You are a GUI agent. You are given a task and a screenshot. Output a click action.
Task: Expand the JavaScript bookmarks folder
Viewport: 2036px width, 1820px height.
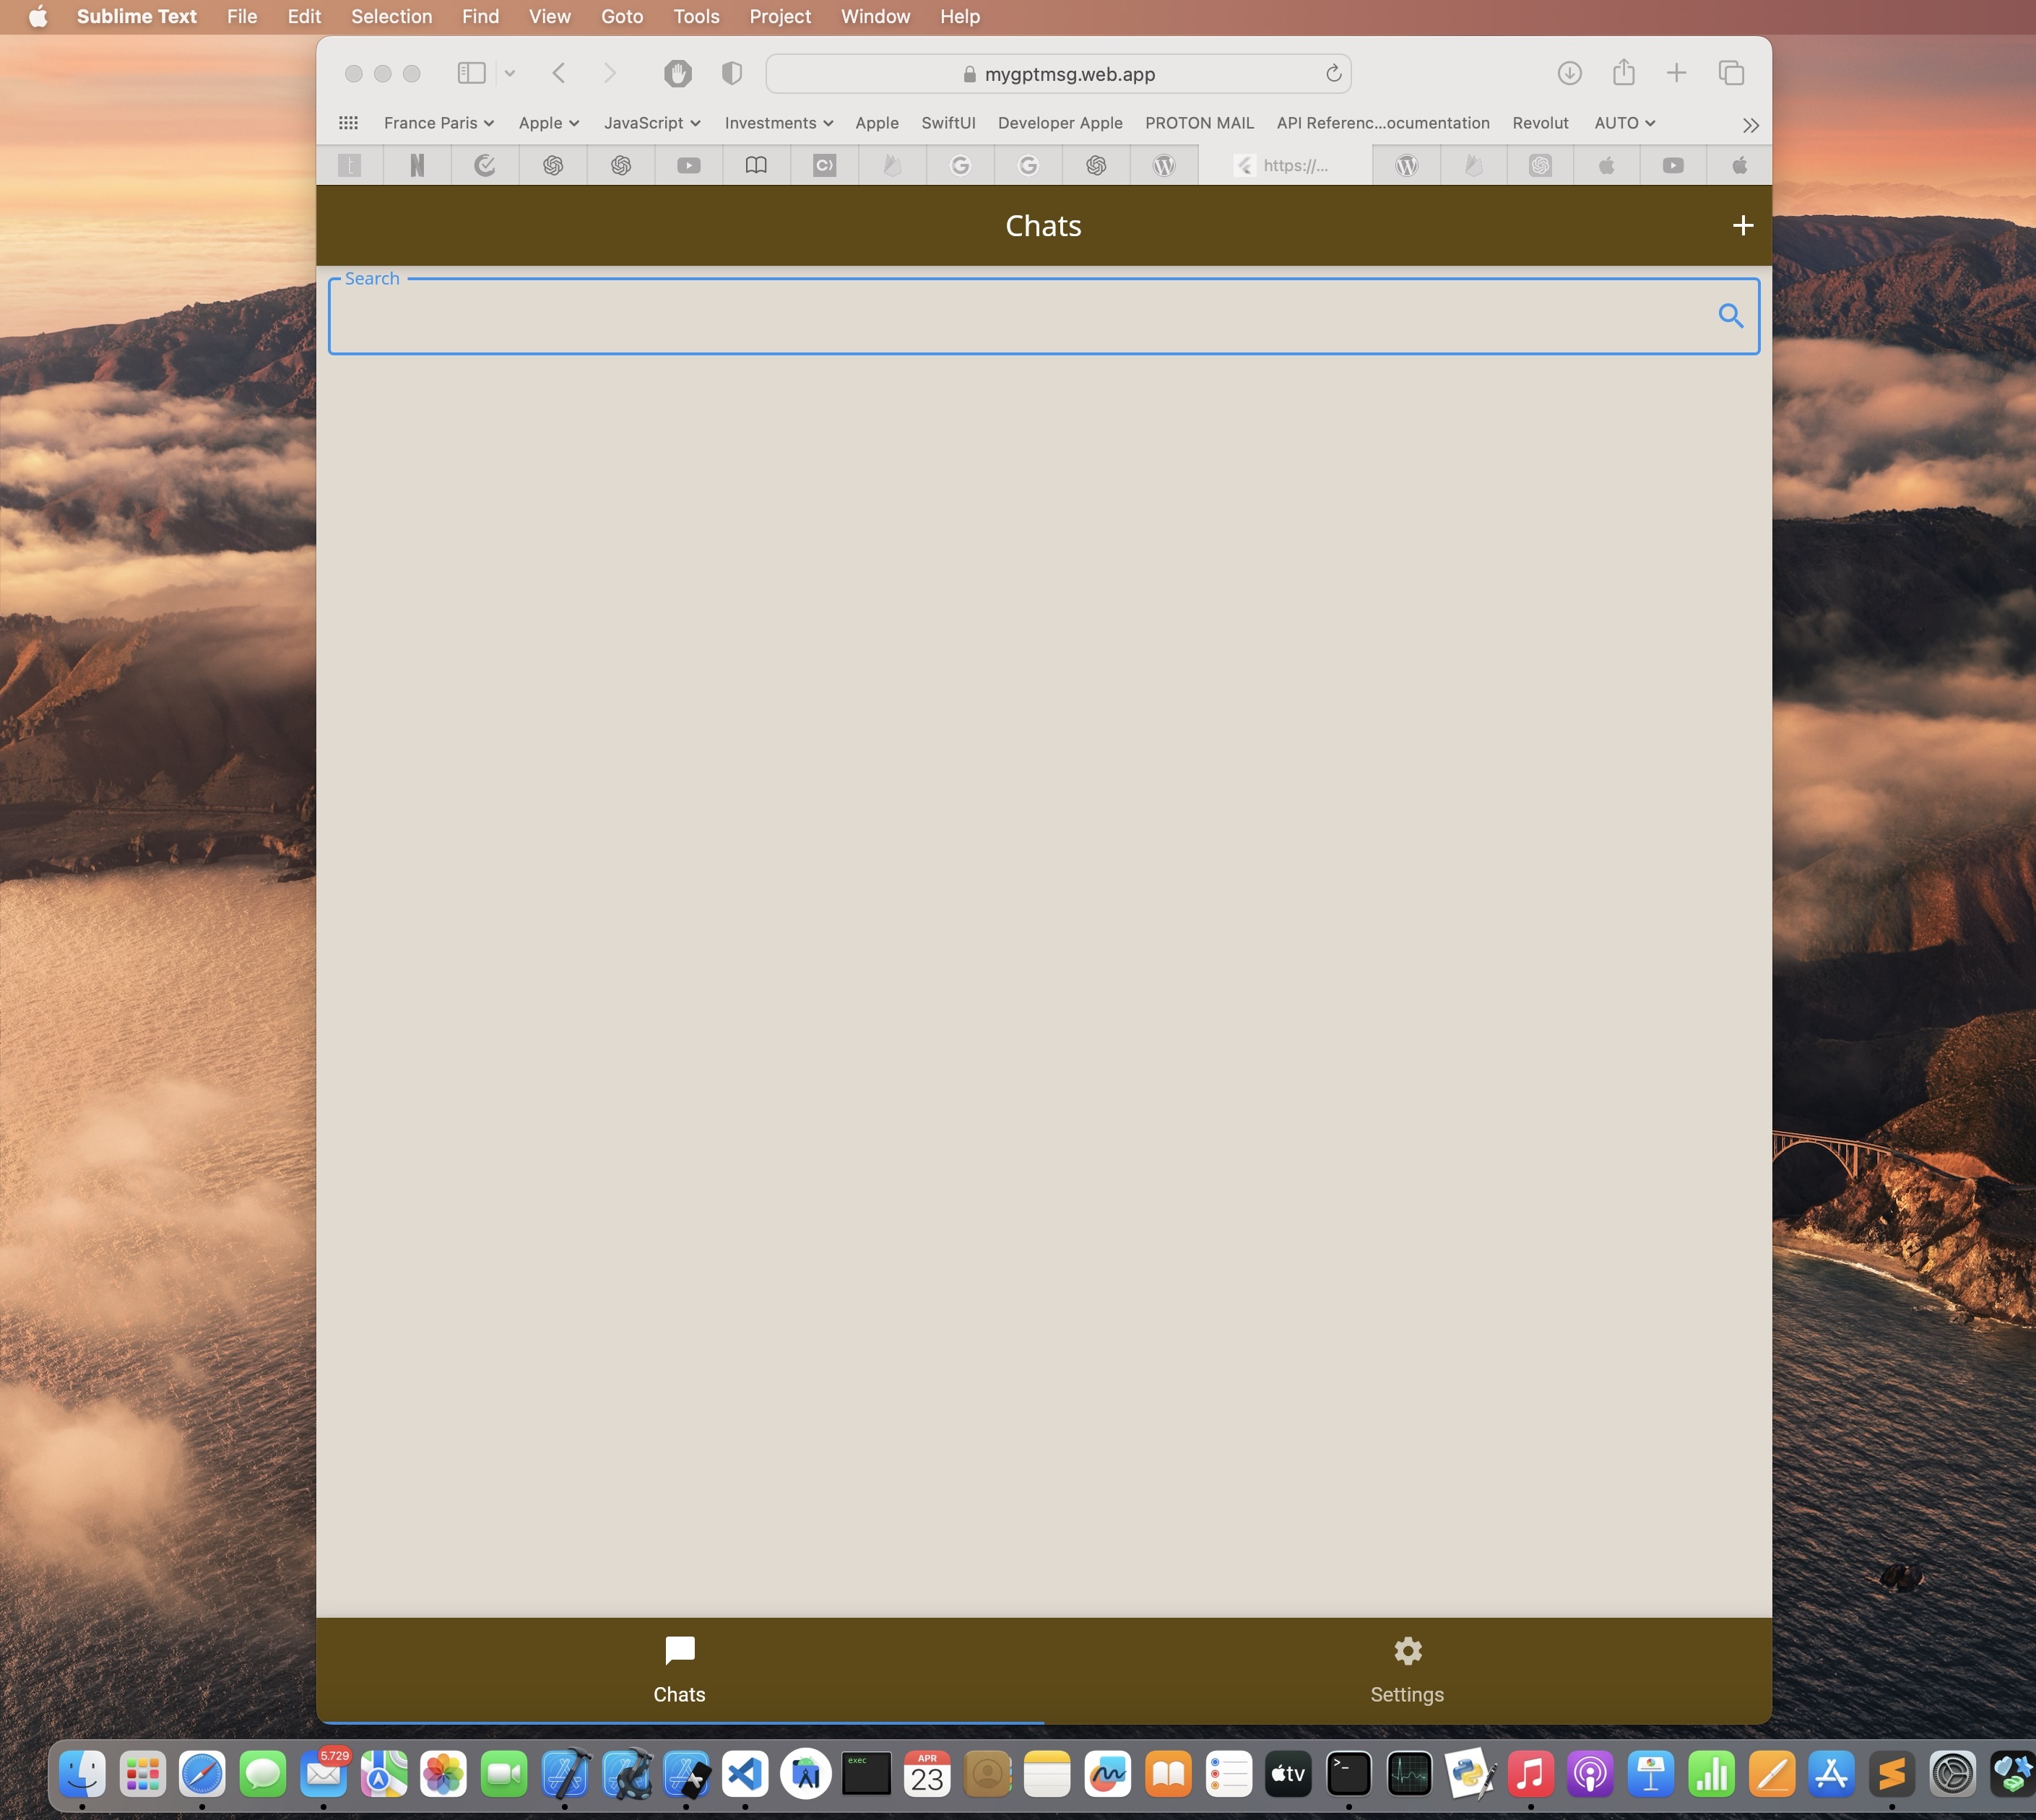[x=652, y=123]
